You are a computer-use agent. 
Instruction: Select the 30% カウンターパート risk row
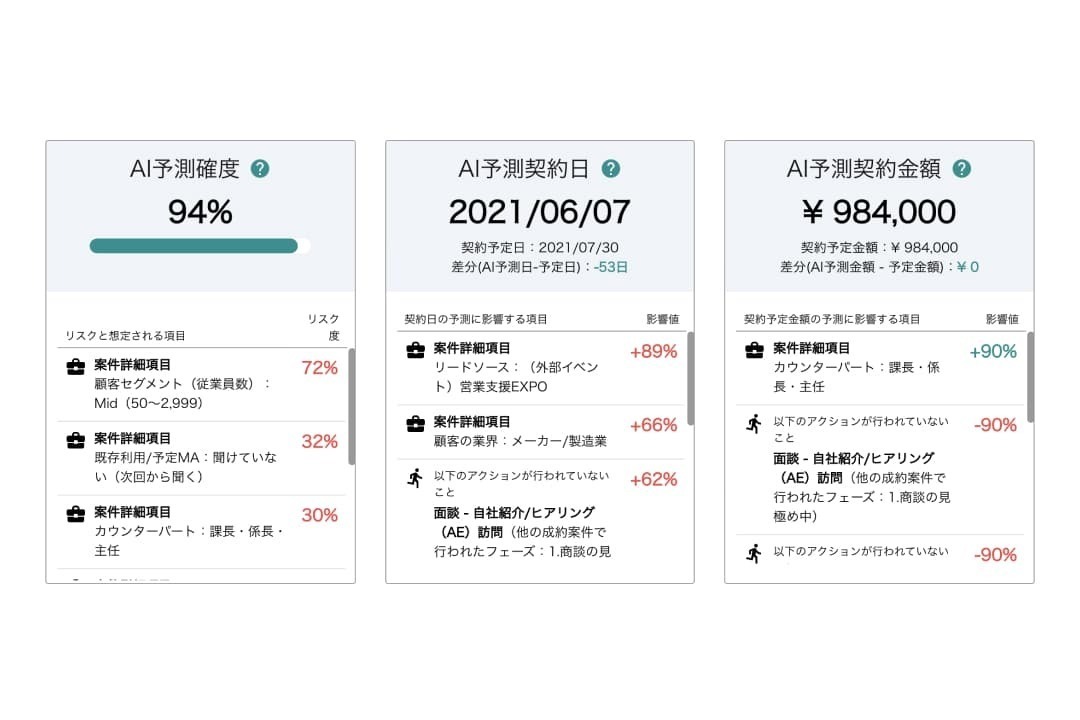200,531
